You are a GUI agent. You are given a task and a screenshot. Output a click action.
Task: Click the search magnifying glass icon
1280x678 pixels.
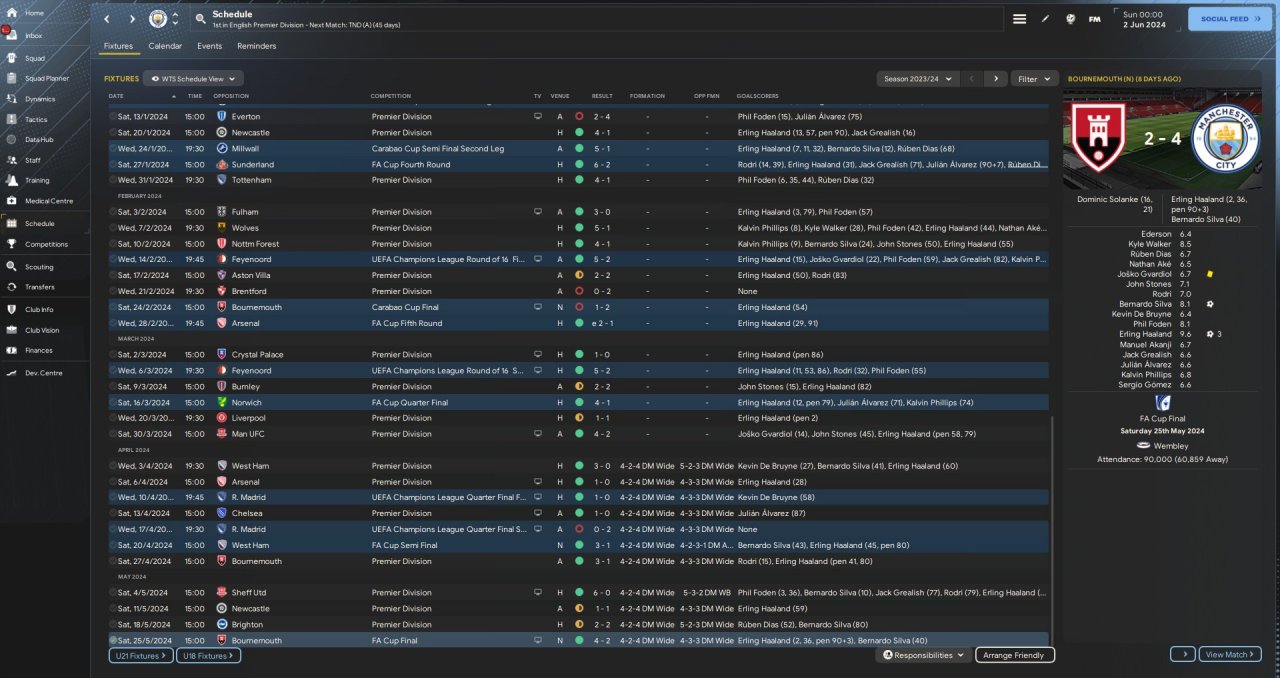[x=200, y=19]
